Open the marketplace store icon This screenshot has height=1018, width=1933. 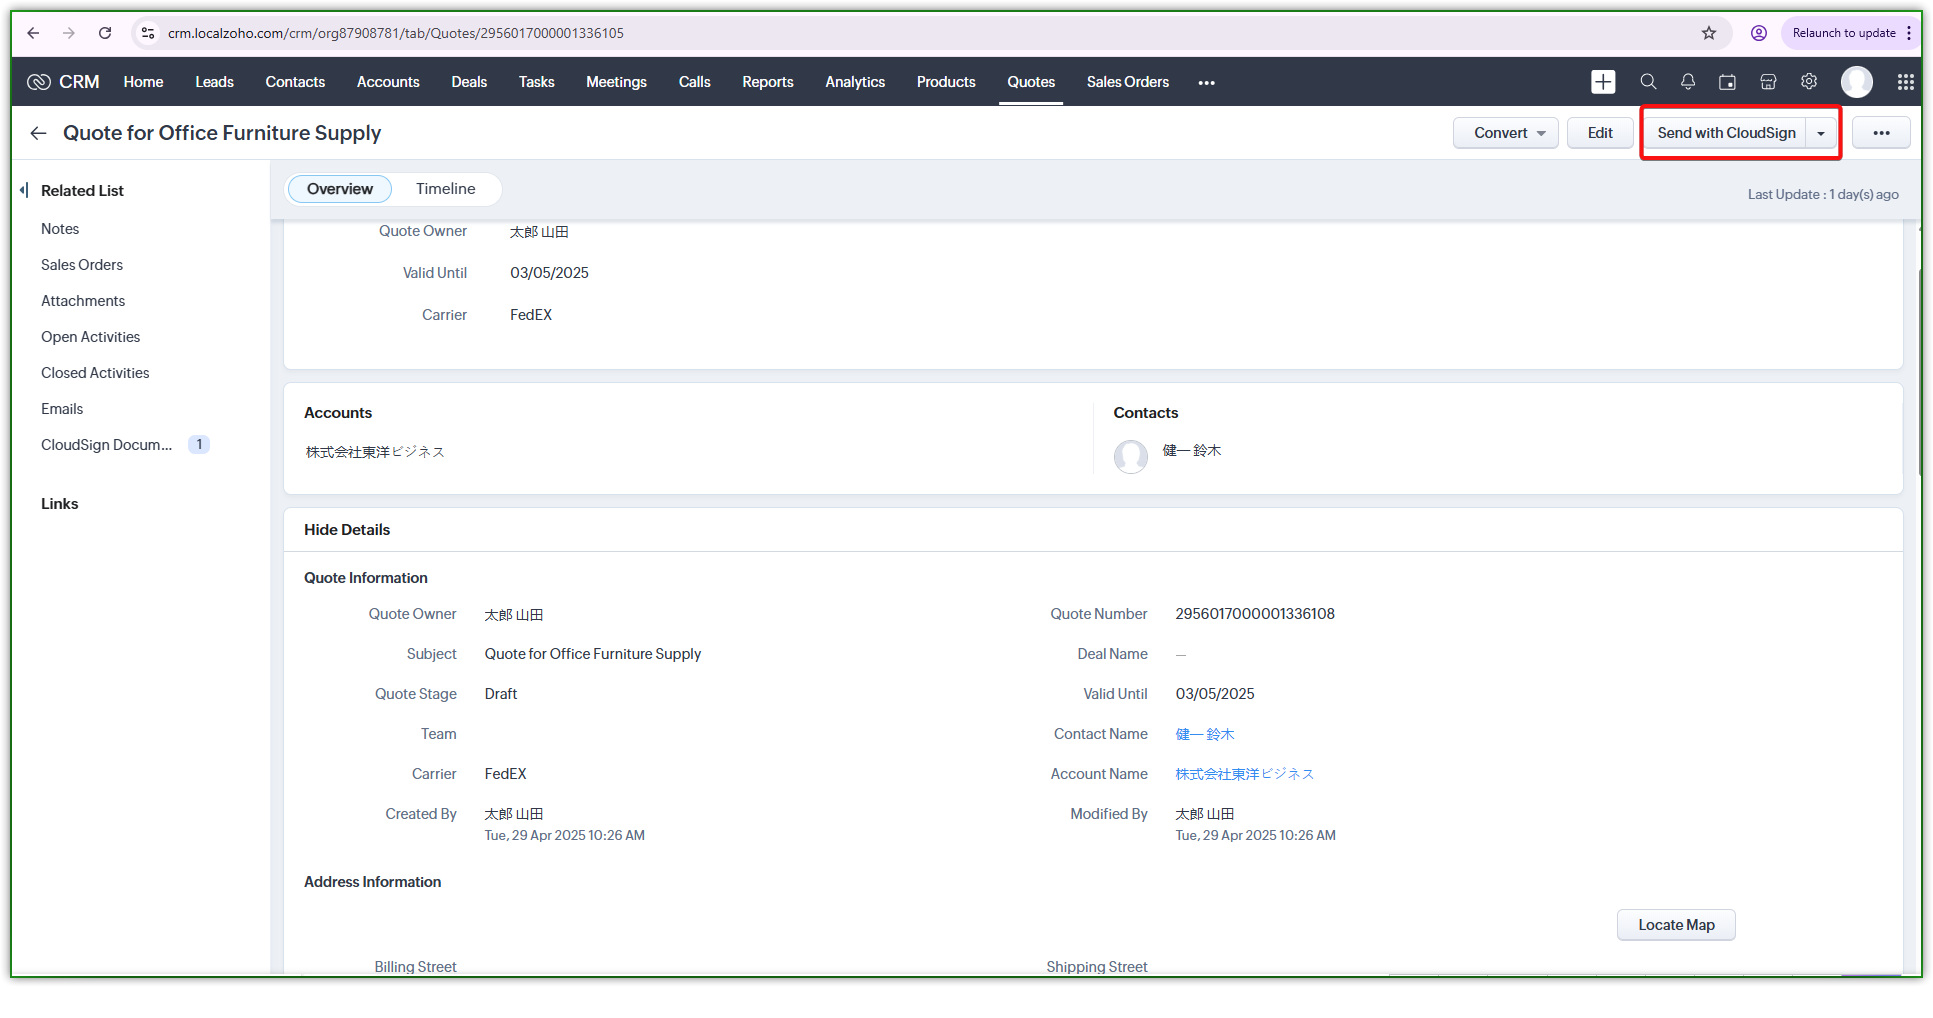click(x=1768, y=82)
